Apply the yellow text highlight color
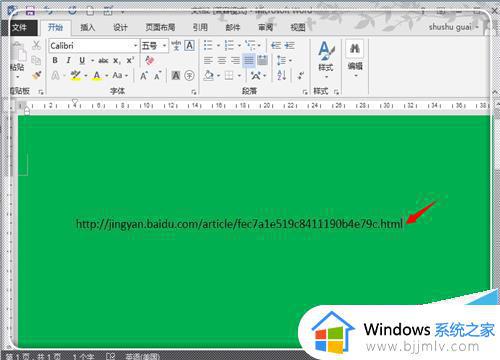 point(76,76)
